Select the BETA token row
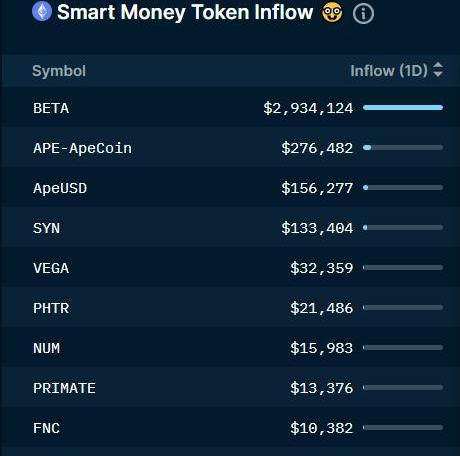Screen dimensions: 460x456 click(x=230, y=107)
